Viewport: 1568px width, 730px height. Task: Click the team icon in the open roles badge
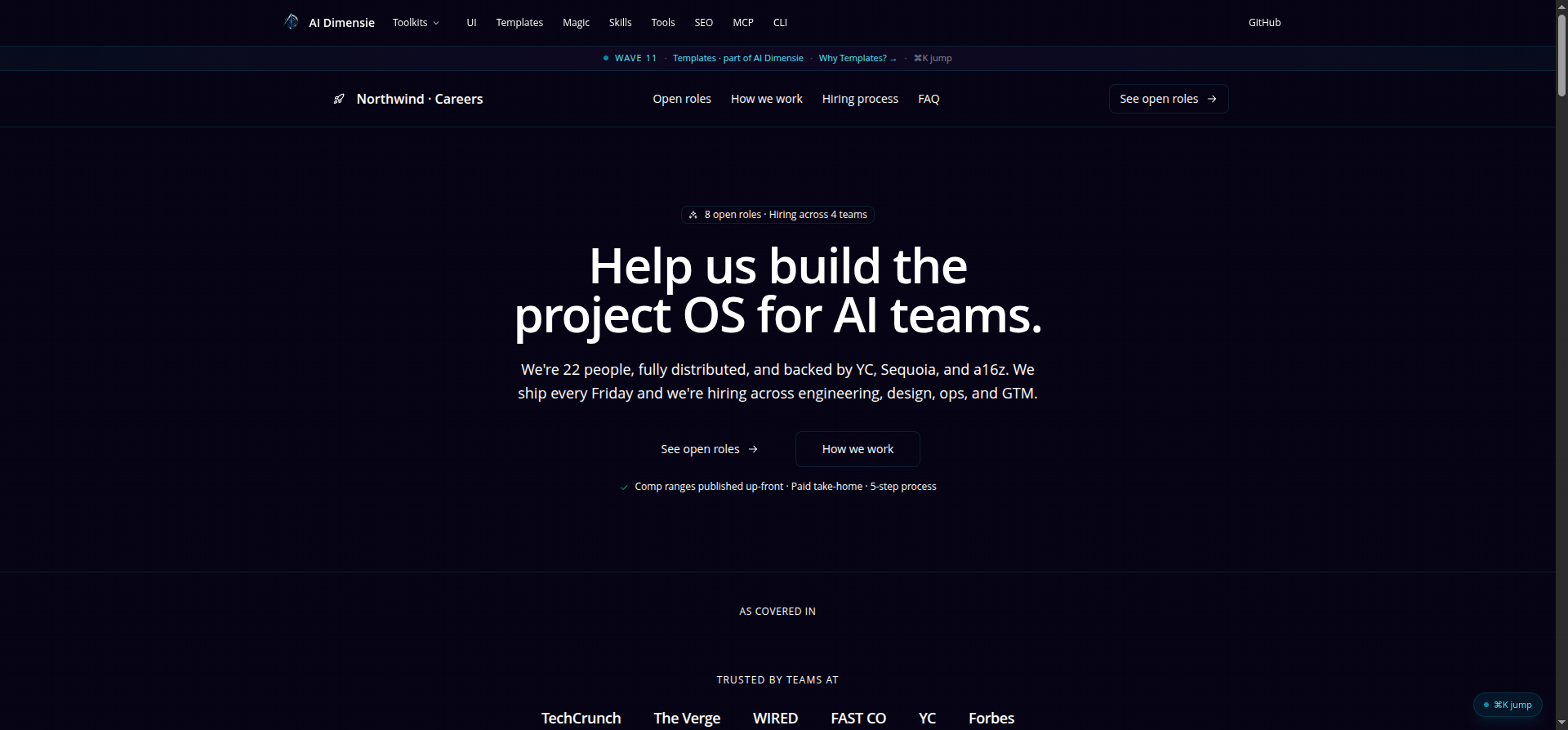[693, 215]
